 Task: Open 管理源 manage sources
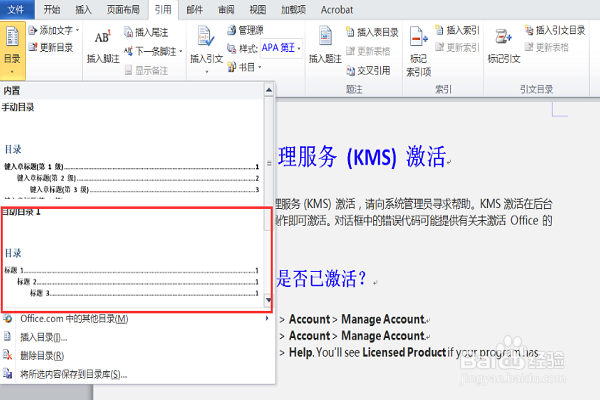click(245, 30)
